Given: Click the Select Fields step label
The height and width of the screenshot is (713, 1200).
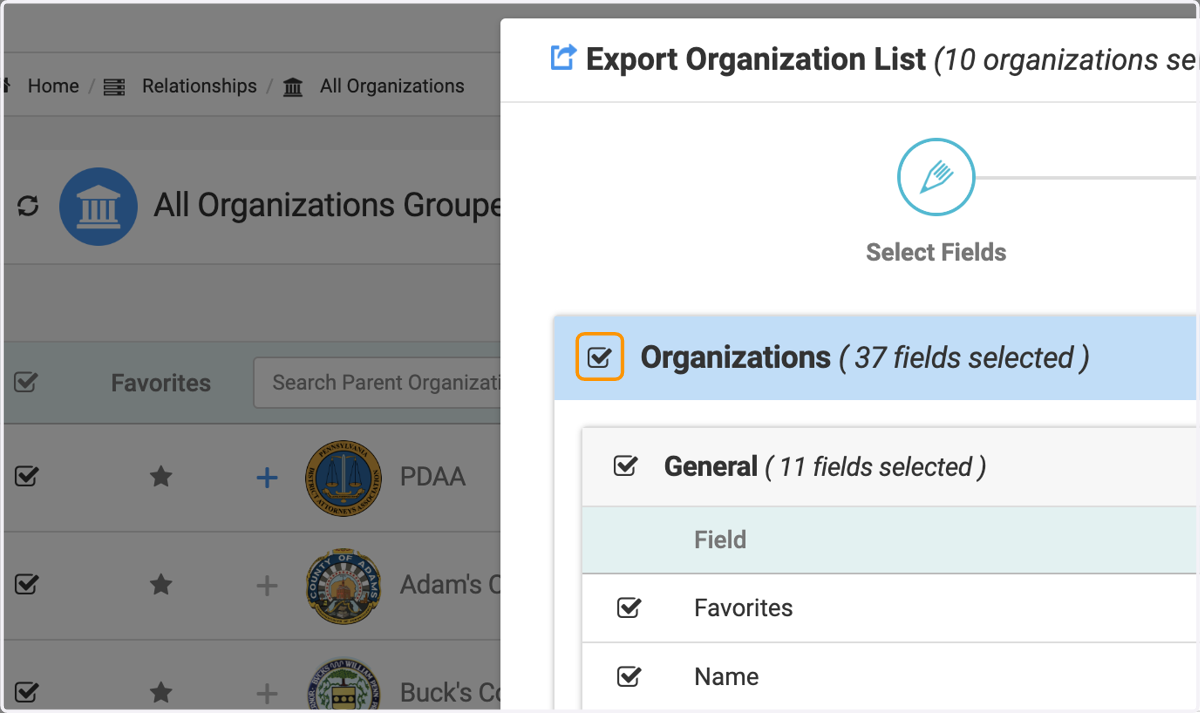Looking at the screenshot, I should [x=936, y=252].
